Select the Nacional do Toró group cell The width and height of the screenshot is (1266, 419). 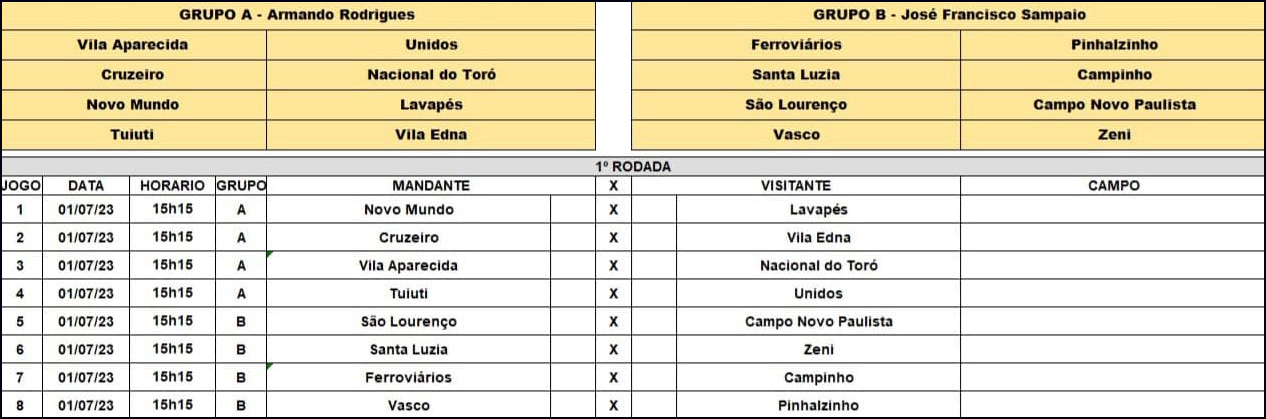point(431,75)
